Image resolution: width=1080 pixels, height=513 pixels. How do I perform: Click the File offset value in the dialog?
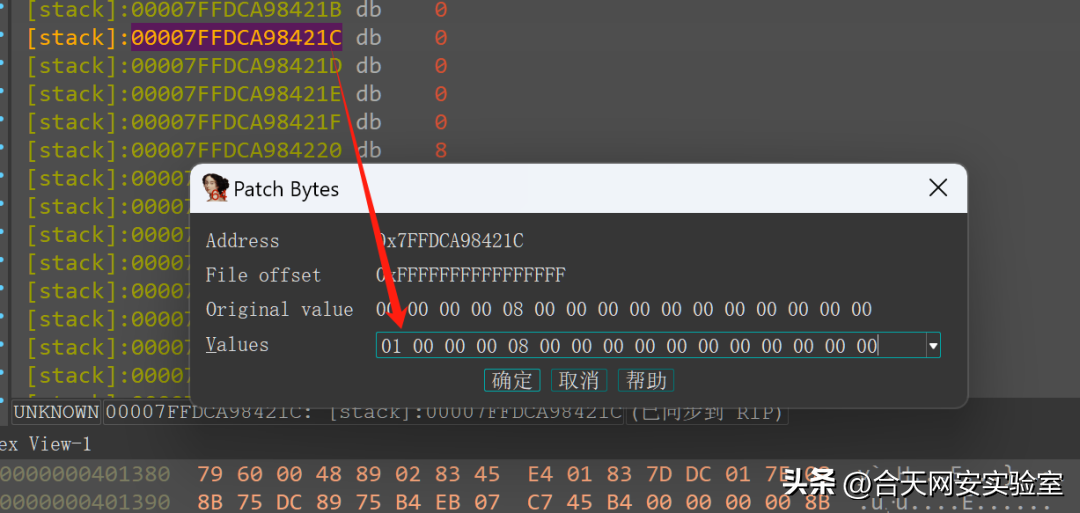coord(470,275)
